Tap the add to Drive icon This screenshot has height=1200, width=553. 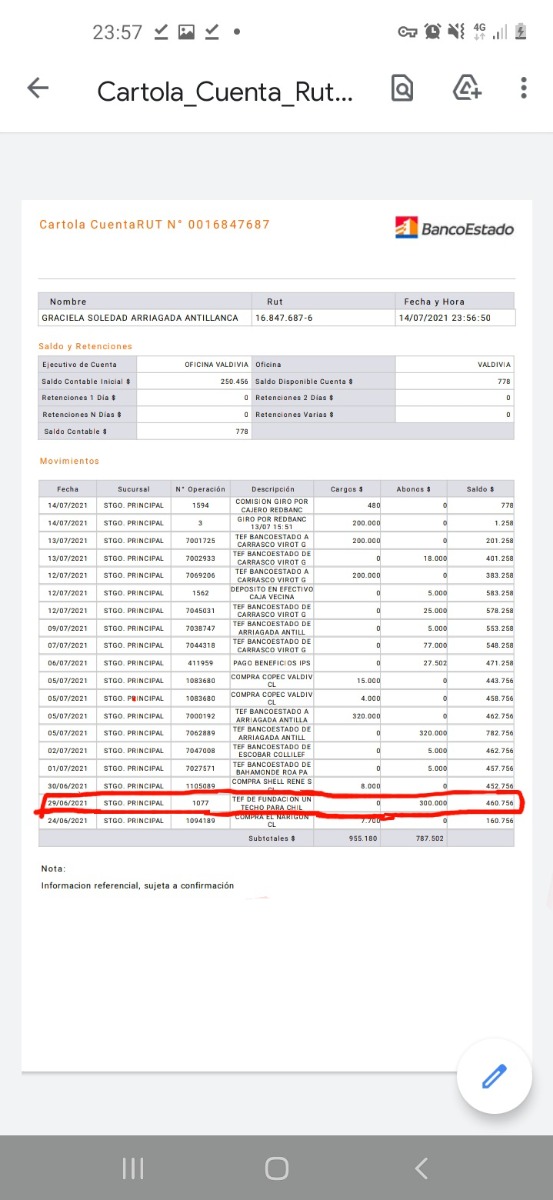[467, 88]
